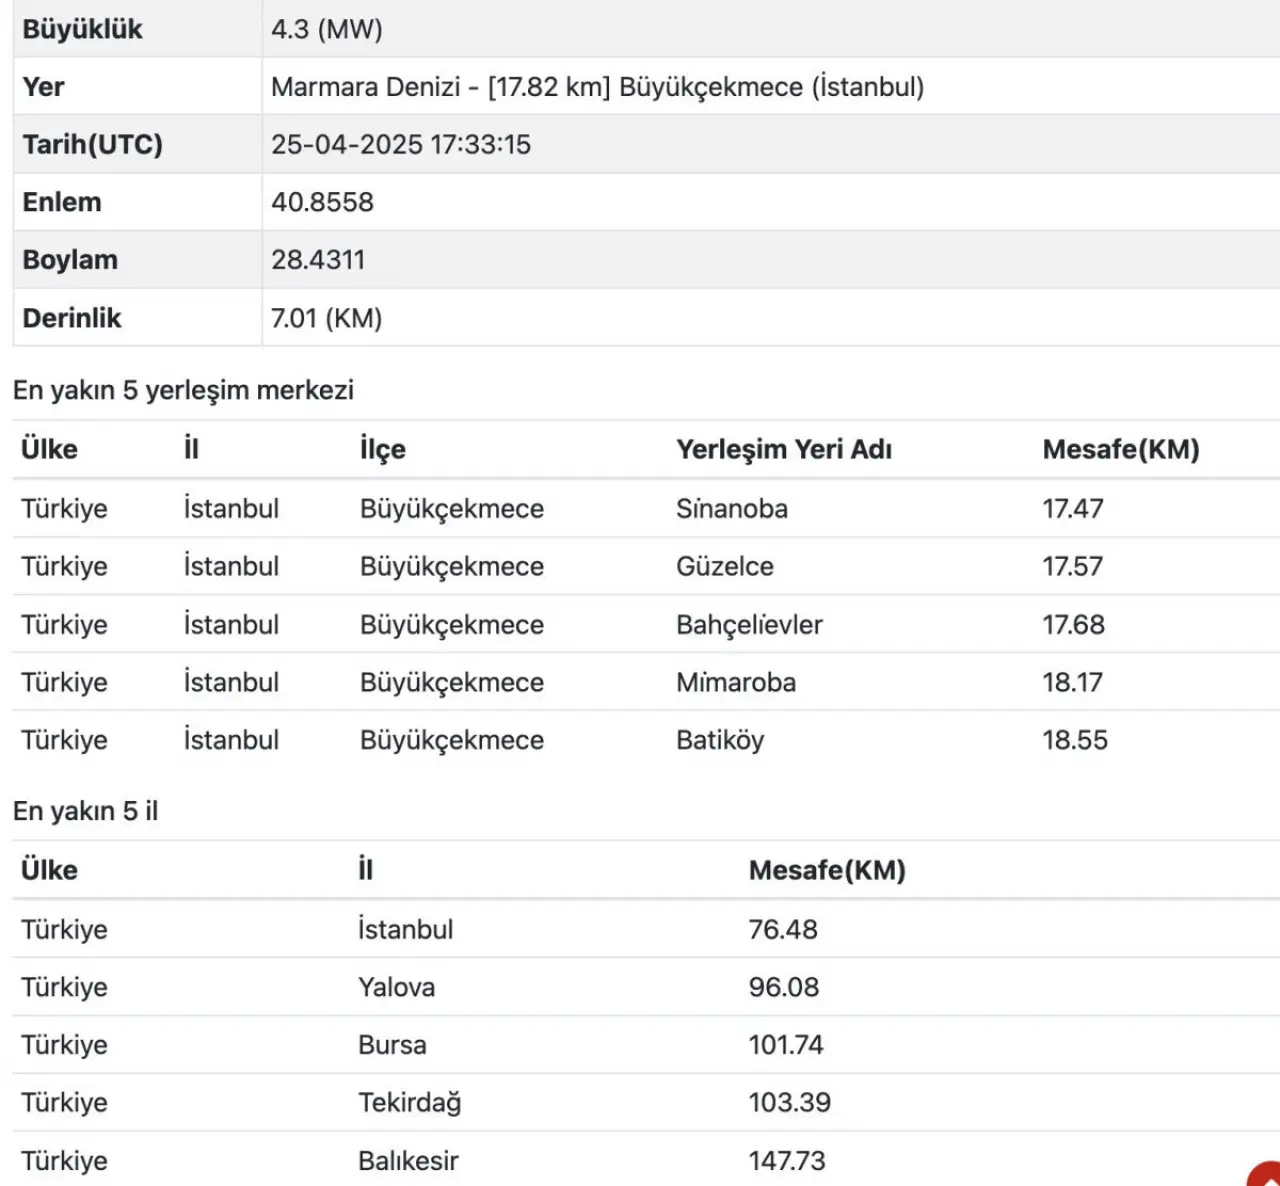
Task: Select the latitude value 40.8558
Action: click(x=322, y=202)
